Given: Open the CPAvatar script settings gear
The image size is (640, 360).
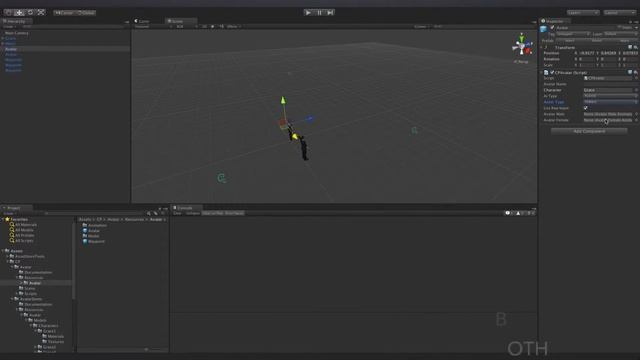Looking at the screenshot, I should [636, 73].
